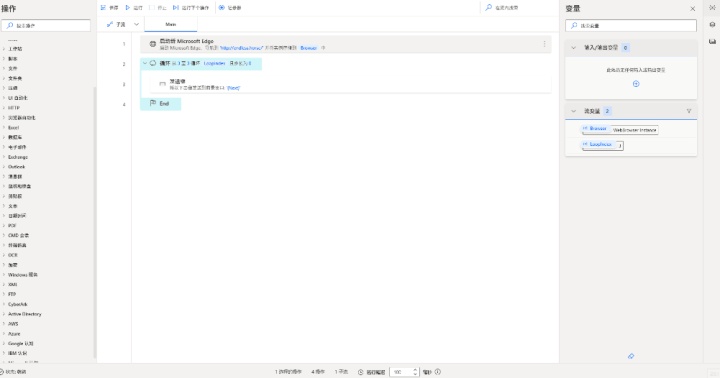The image size is (720, 378).
Task: Click the LoopIndex variable chip
Action: pos(600,144)
